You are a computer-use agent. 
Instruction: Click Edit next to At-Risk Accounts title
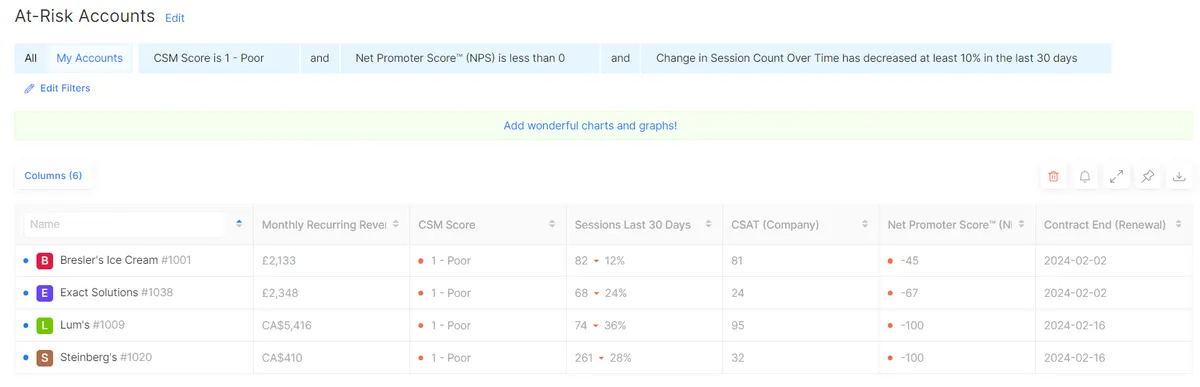pos(175,18)
